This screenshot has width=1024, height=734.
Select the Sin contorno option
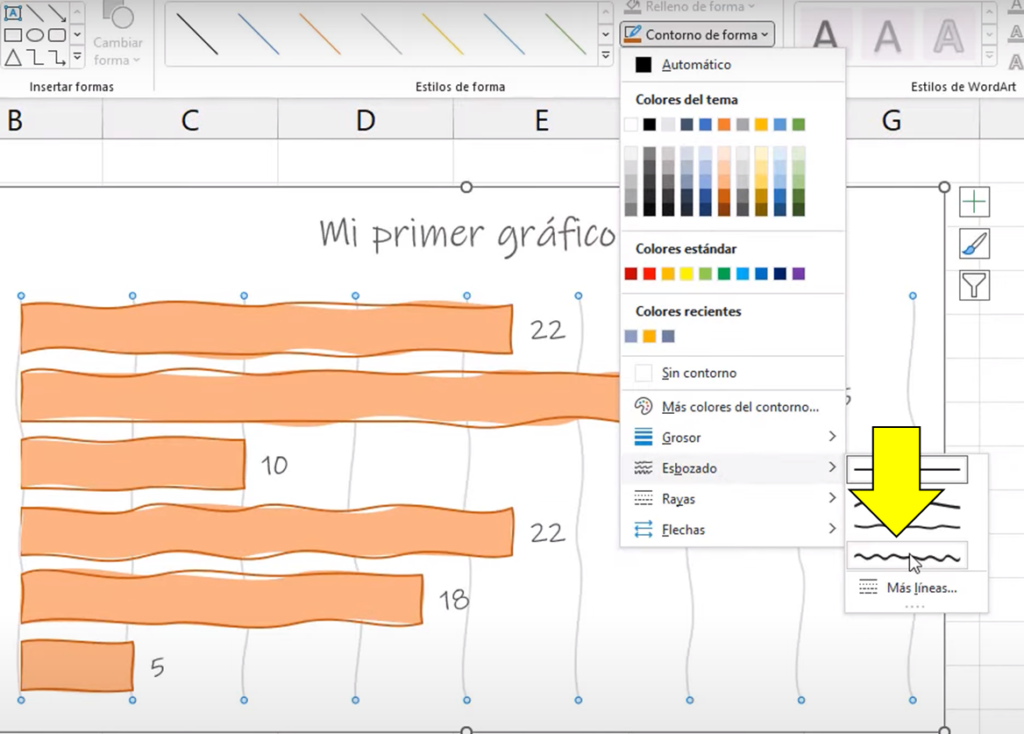(699, 373)
